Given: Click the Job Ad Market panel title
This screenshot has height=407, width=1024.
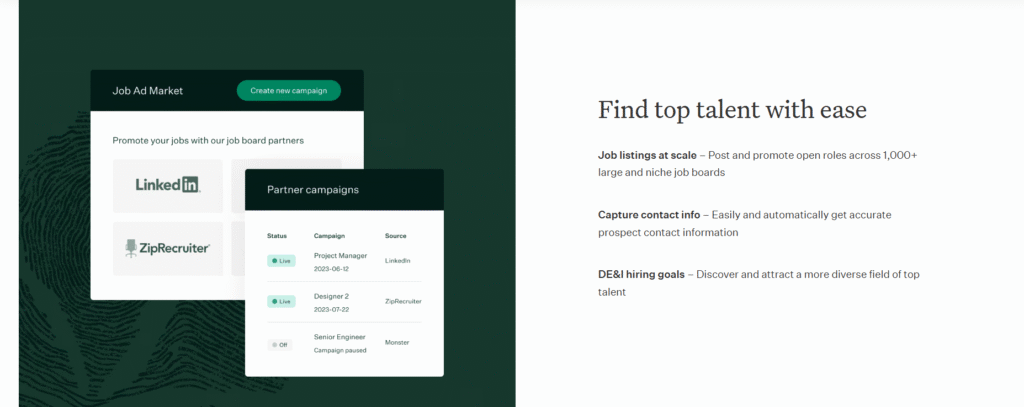Looking at the screenshot, I should coord(148,91).
